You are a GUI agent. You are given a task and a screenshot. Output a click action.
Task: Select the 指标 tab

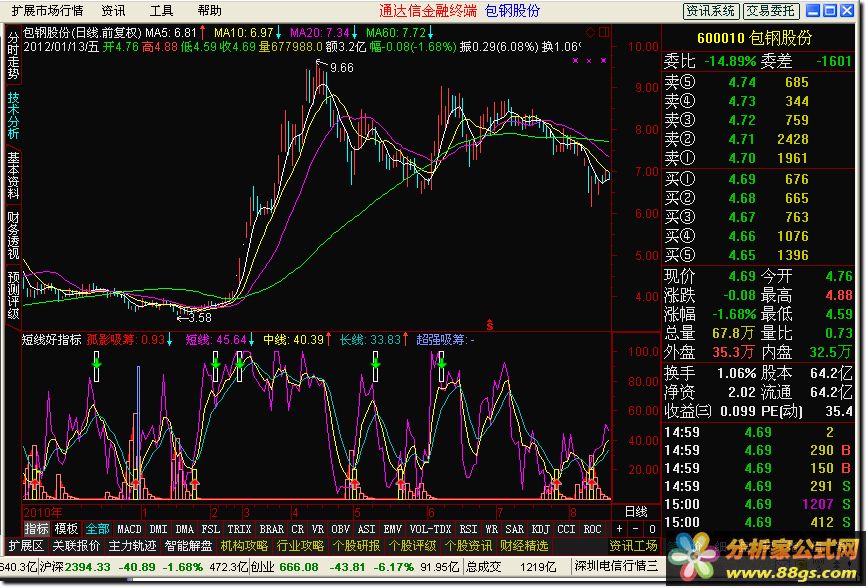(x=36, y=529)
